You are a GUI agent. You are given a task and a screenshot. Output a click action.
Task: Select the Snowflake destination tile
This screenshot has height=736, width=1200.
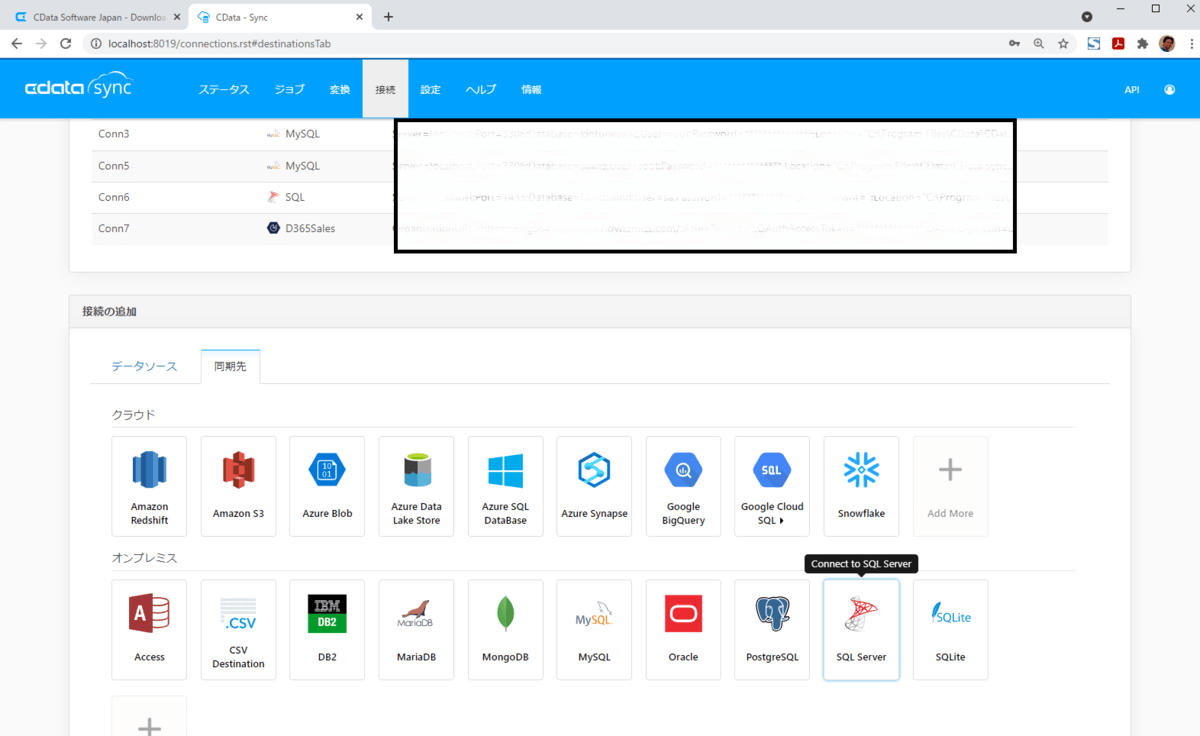[861, 486]
